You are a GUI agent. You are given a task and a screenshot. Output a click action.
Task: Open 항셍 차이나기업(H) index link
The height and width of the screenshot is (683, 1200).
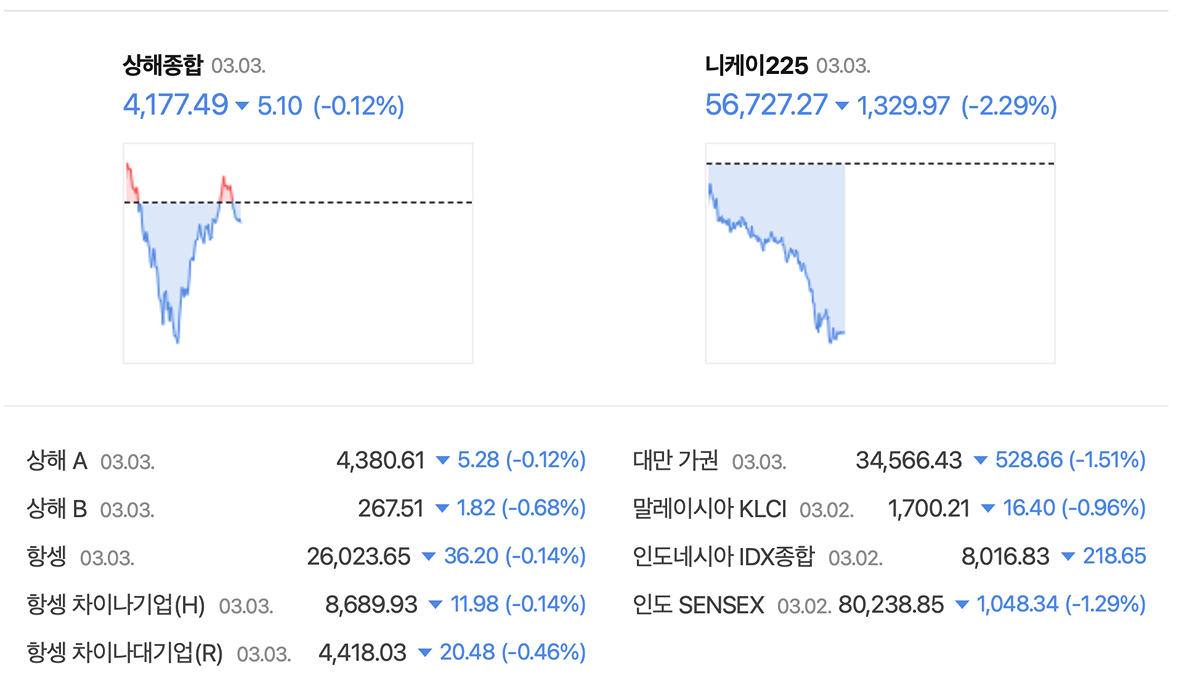115,605
